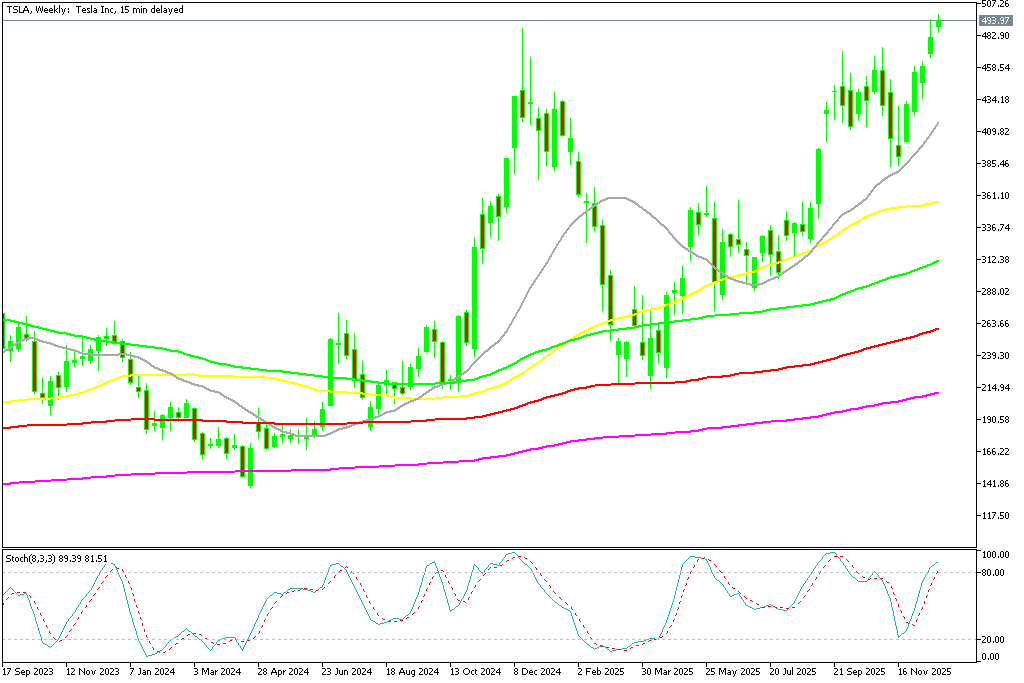Viewport: 1024px width, 683px height.
Task: Click the TSLA Weekly chart title text
Action: 95,8
